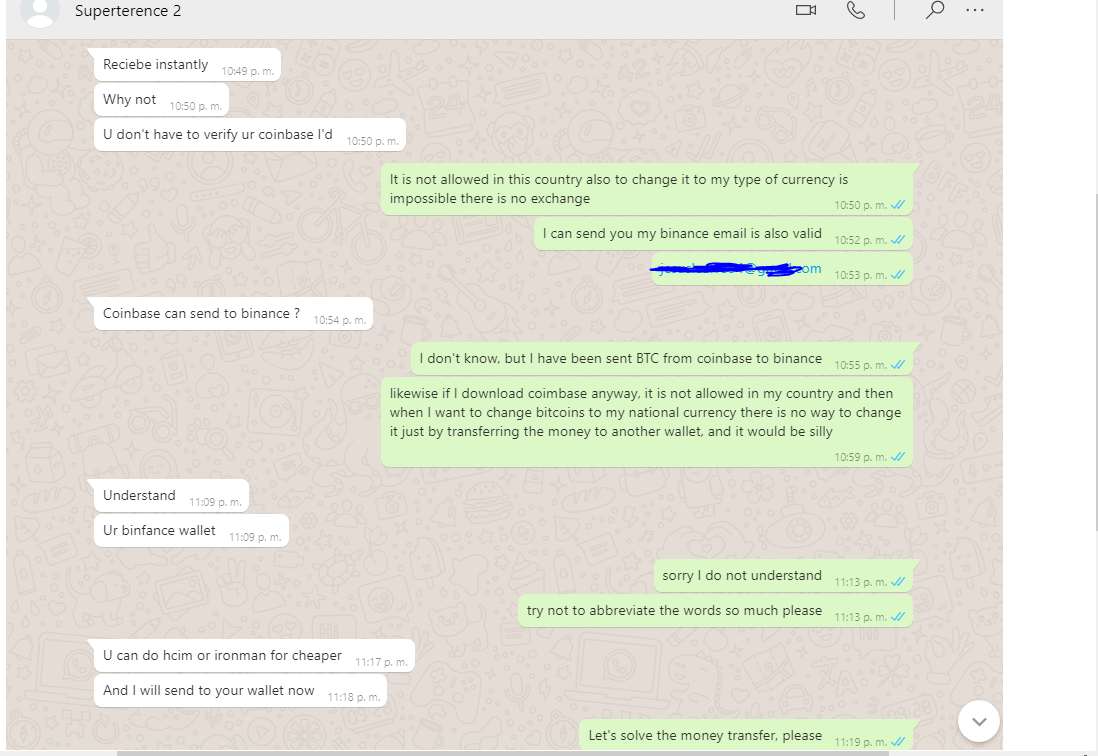1098x756 pixels.
Task: Click the redacted email address link
Action: tap(739, 269)
